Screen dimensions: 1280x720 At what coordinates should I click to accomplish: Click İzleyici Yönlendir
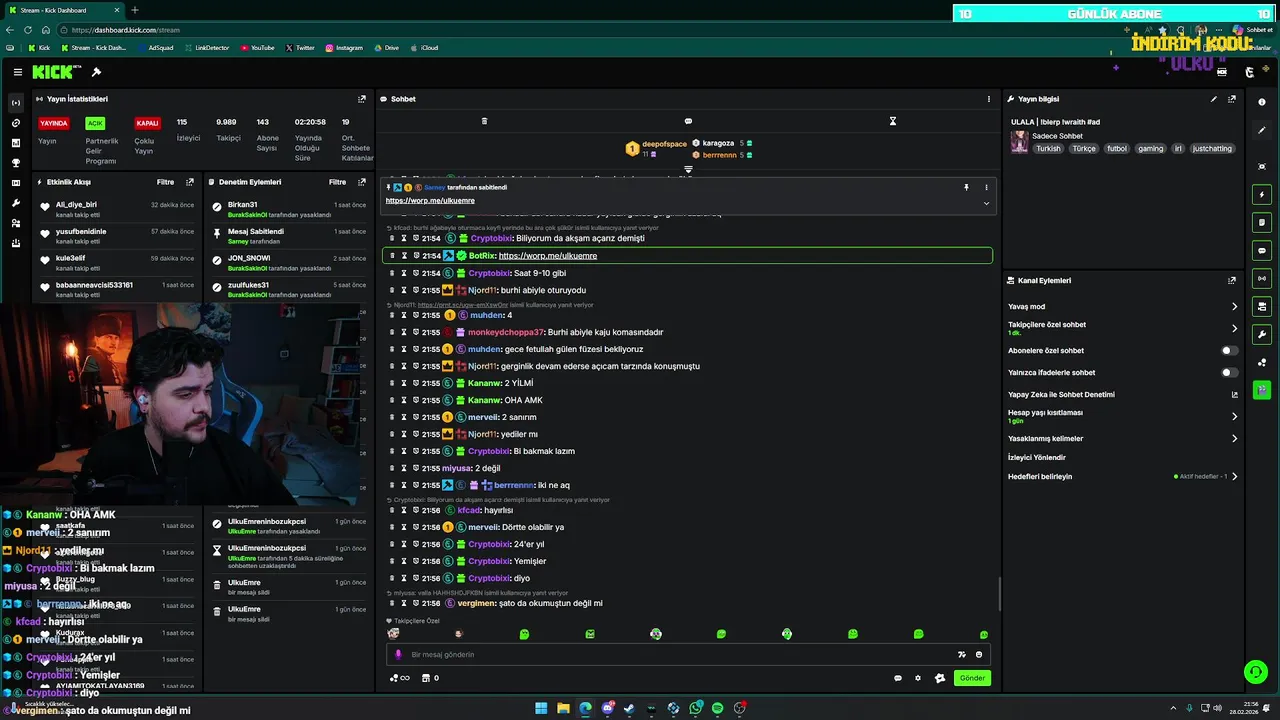click(x=1037, y=457)
